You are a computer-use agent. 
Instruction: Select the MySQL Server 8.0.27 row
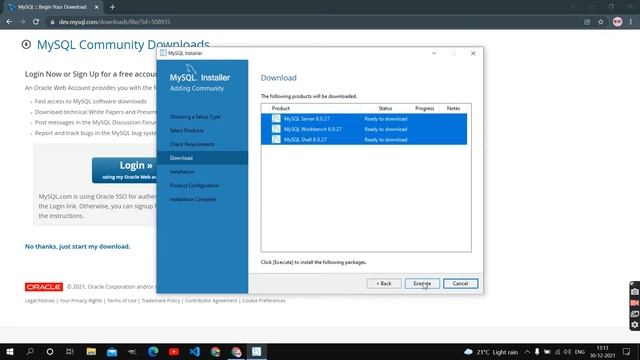click(364, 119)
